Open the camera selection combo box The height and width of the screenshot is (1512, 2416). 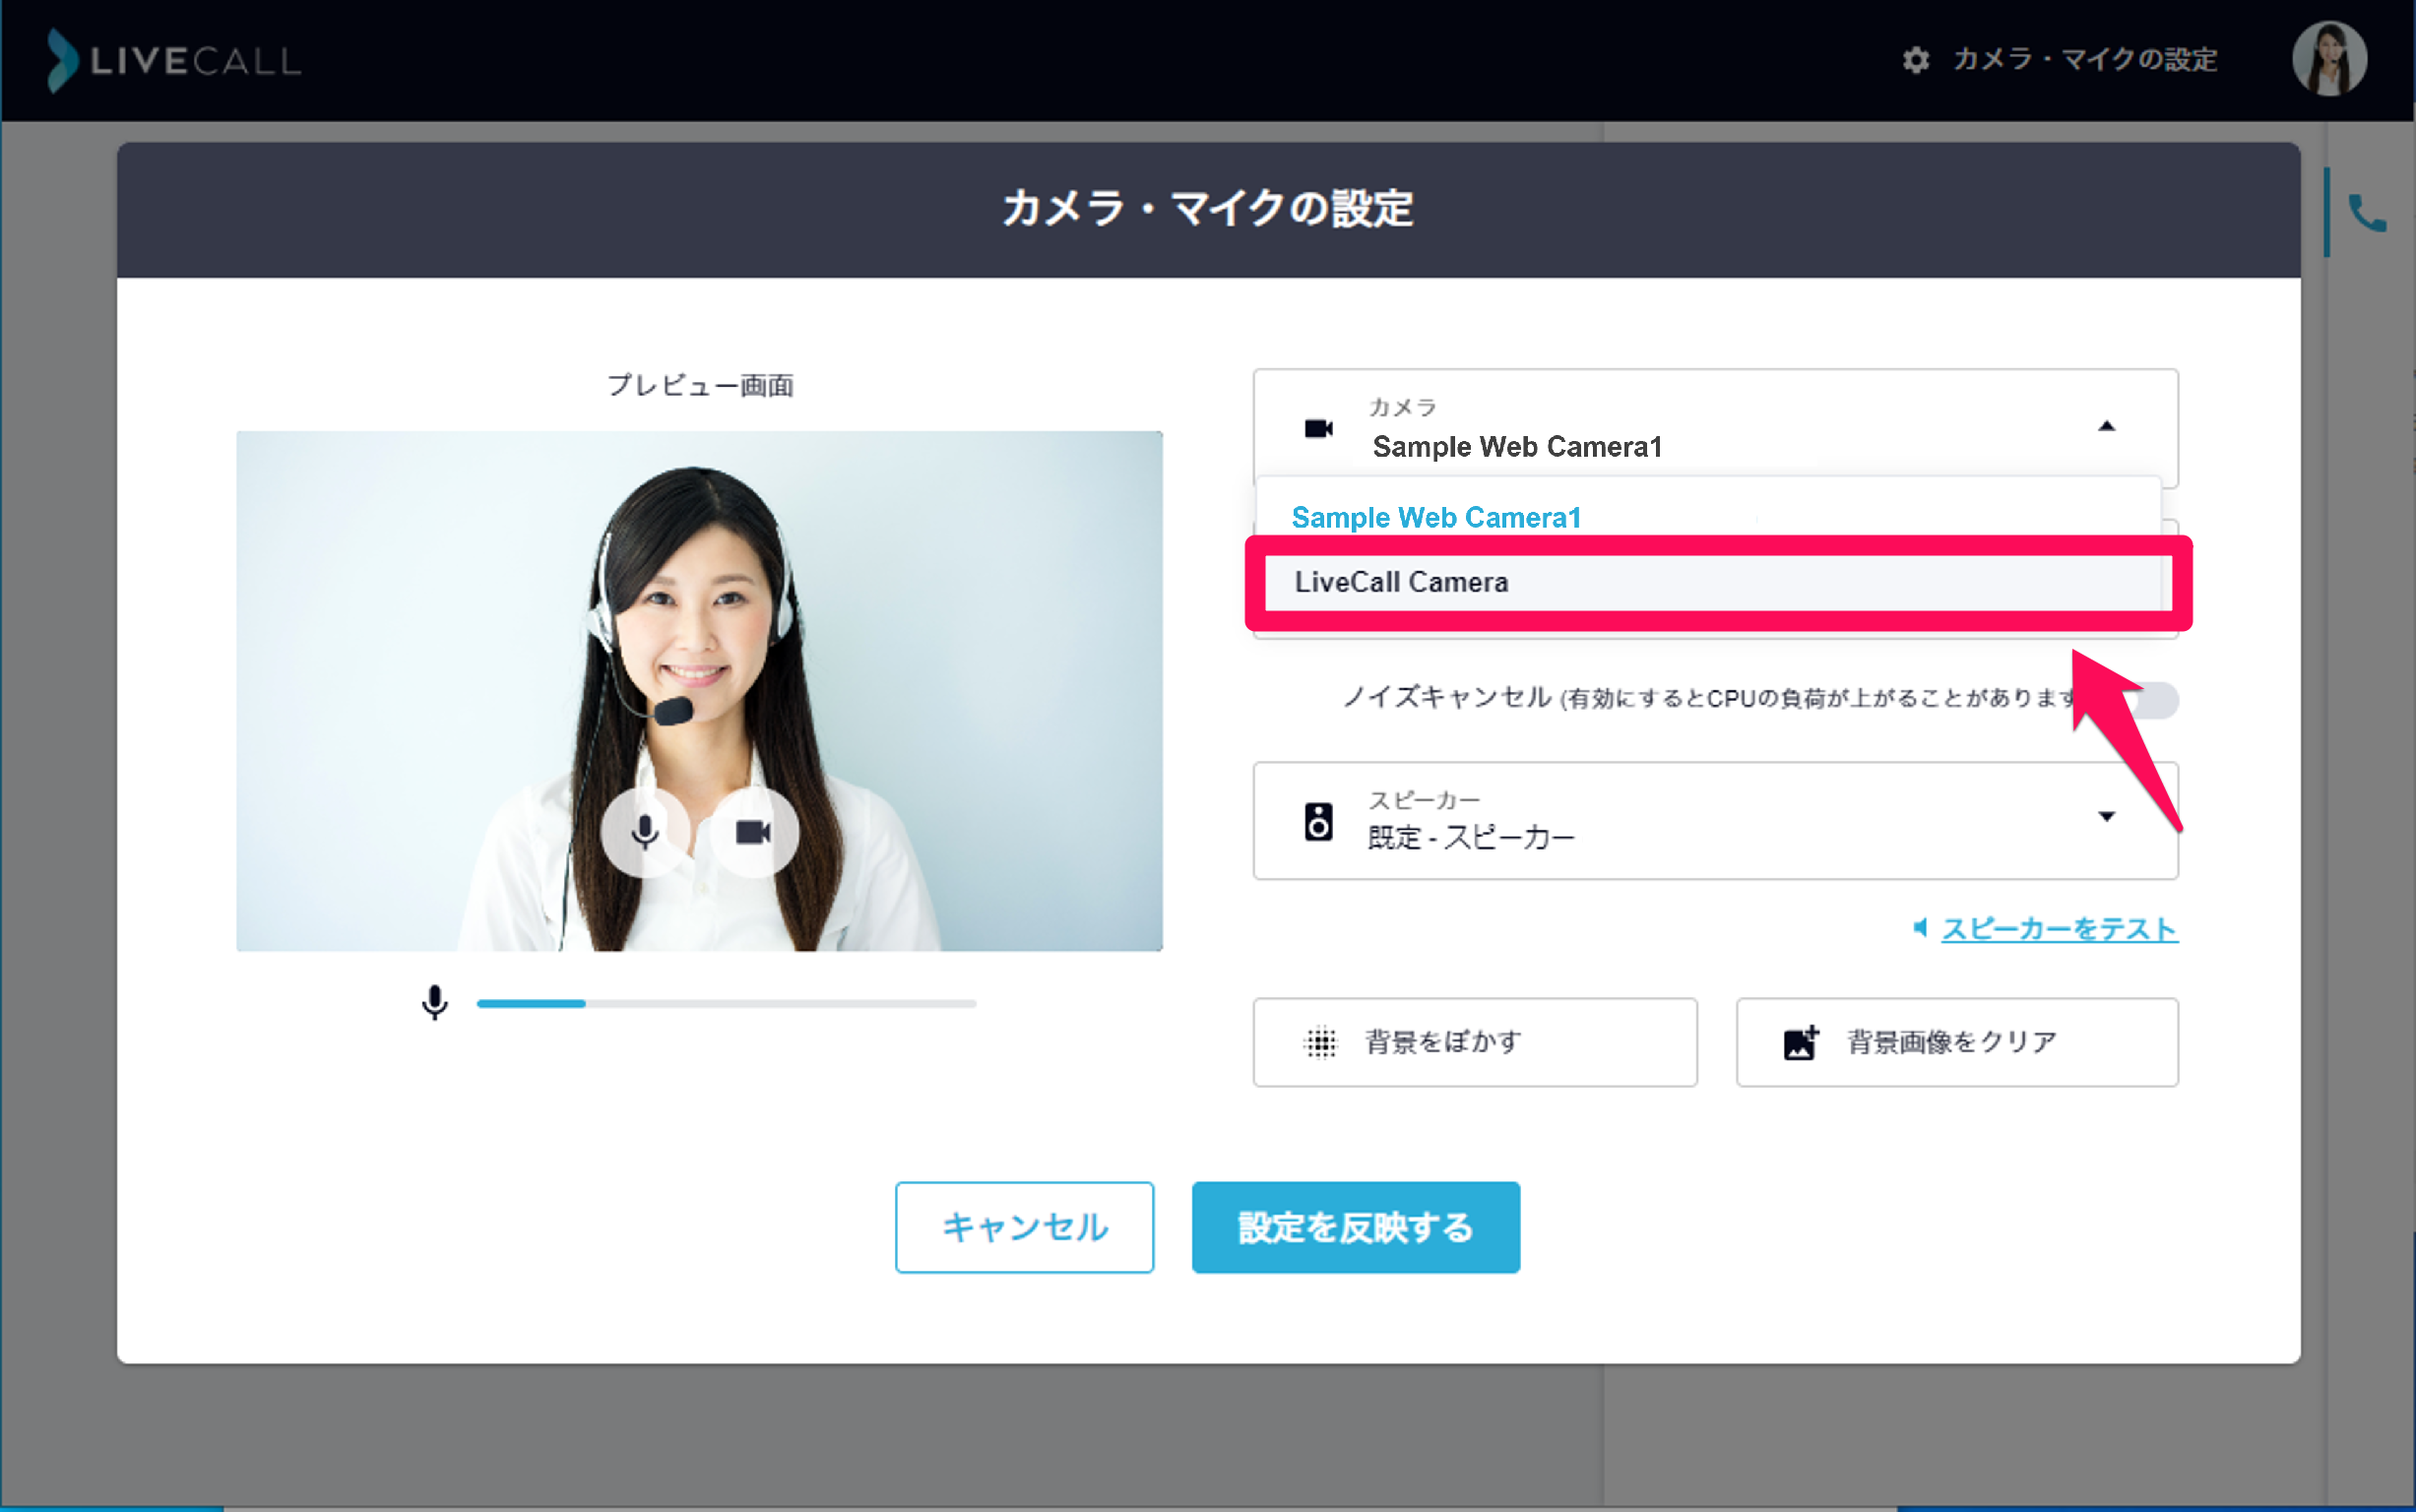[1715, 428]
